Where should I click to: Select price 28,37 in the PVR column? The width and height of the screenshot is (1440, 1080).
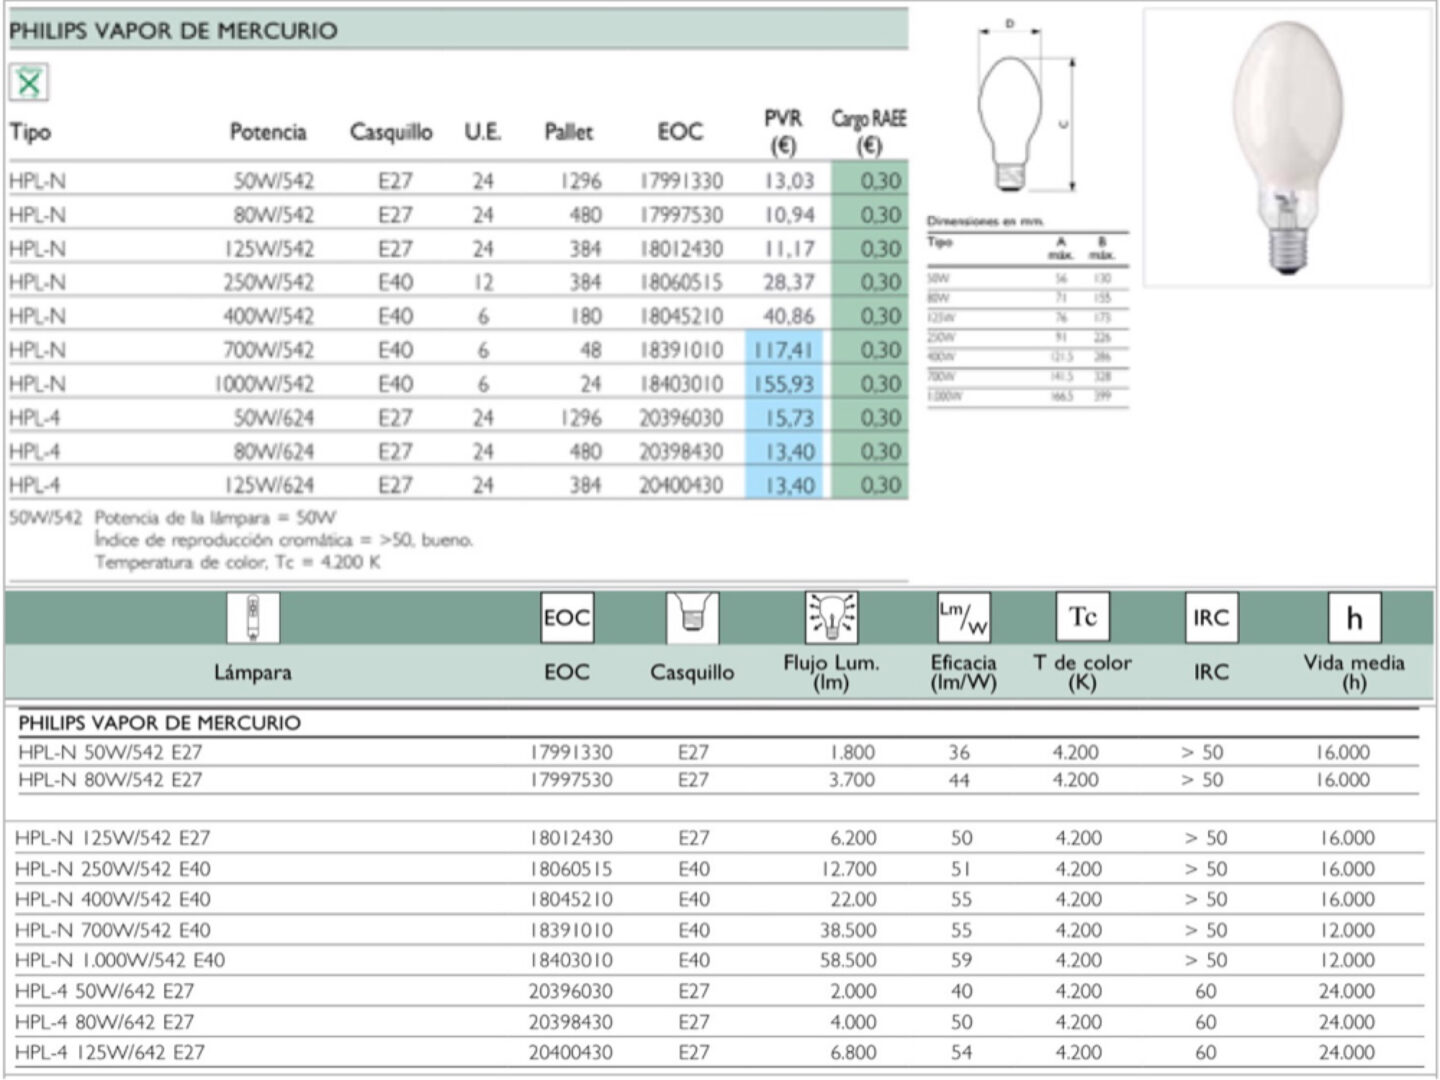point(789,282)
